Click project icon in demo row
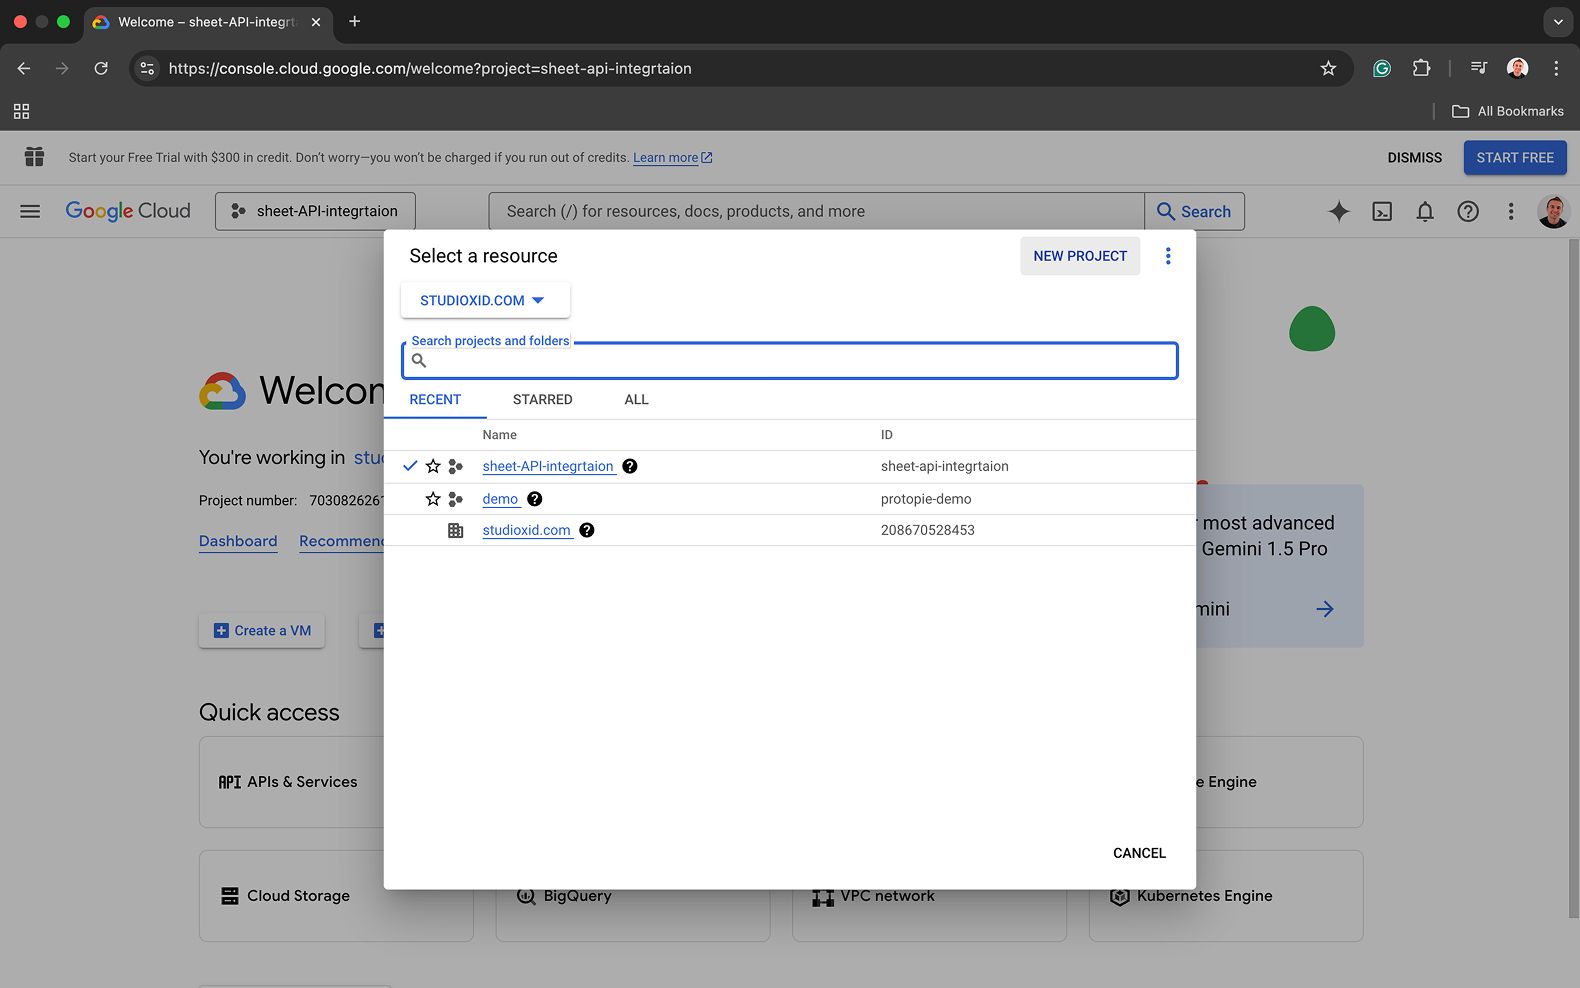The width and height of the screenshot is (1580, 988). [456, 499]
